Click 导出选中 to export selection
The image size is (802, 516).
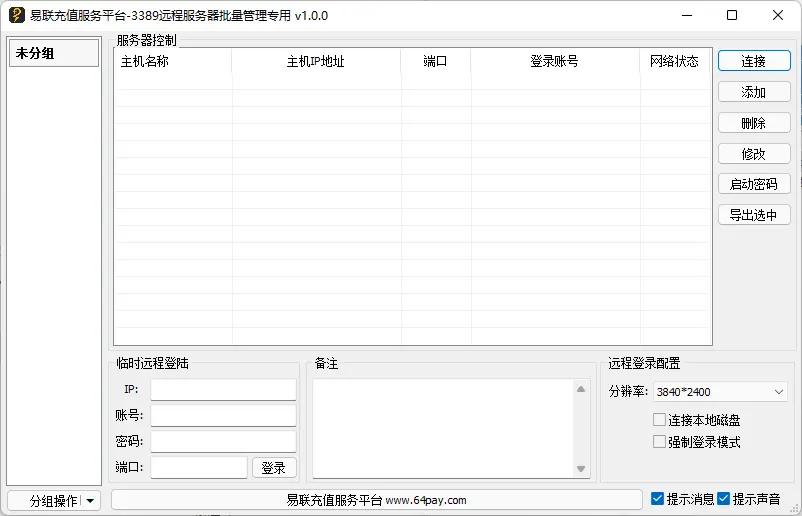753,215
